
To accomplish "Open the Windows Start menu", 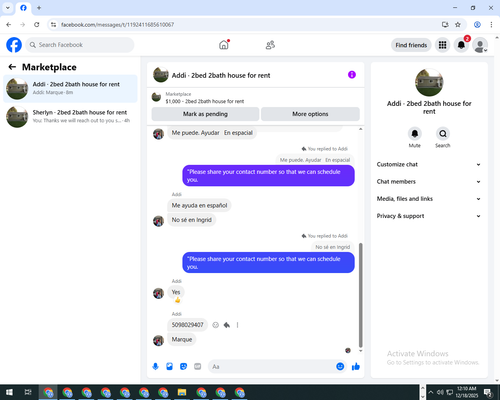I will pyautogui.click(x=9, y=392).
